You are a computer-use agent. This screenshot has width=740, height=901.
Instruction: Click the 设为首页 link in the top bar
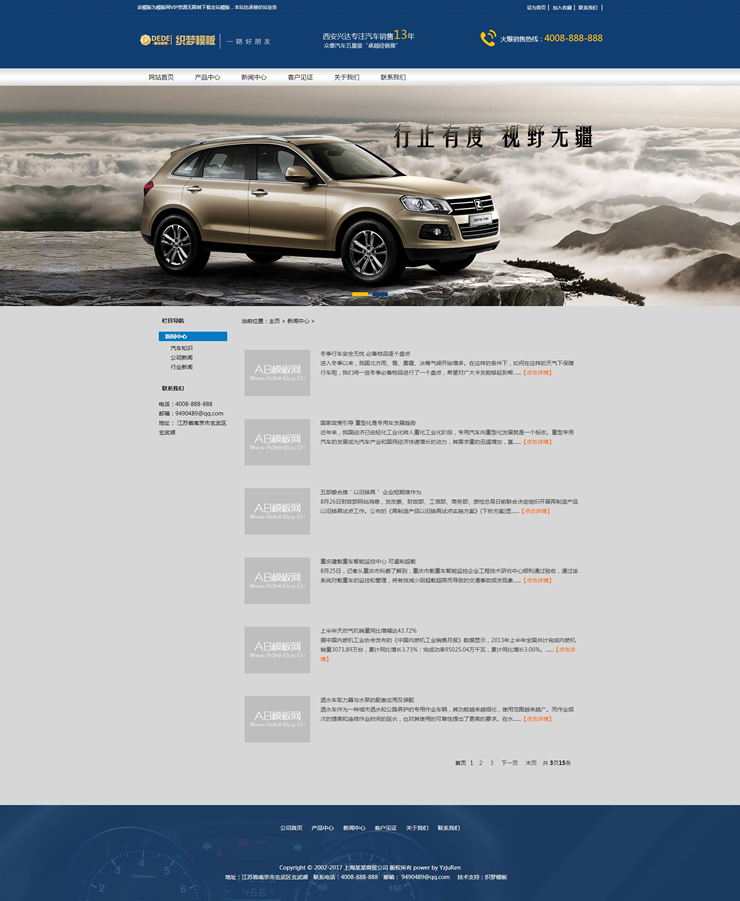tap(536, 7)
